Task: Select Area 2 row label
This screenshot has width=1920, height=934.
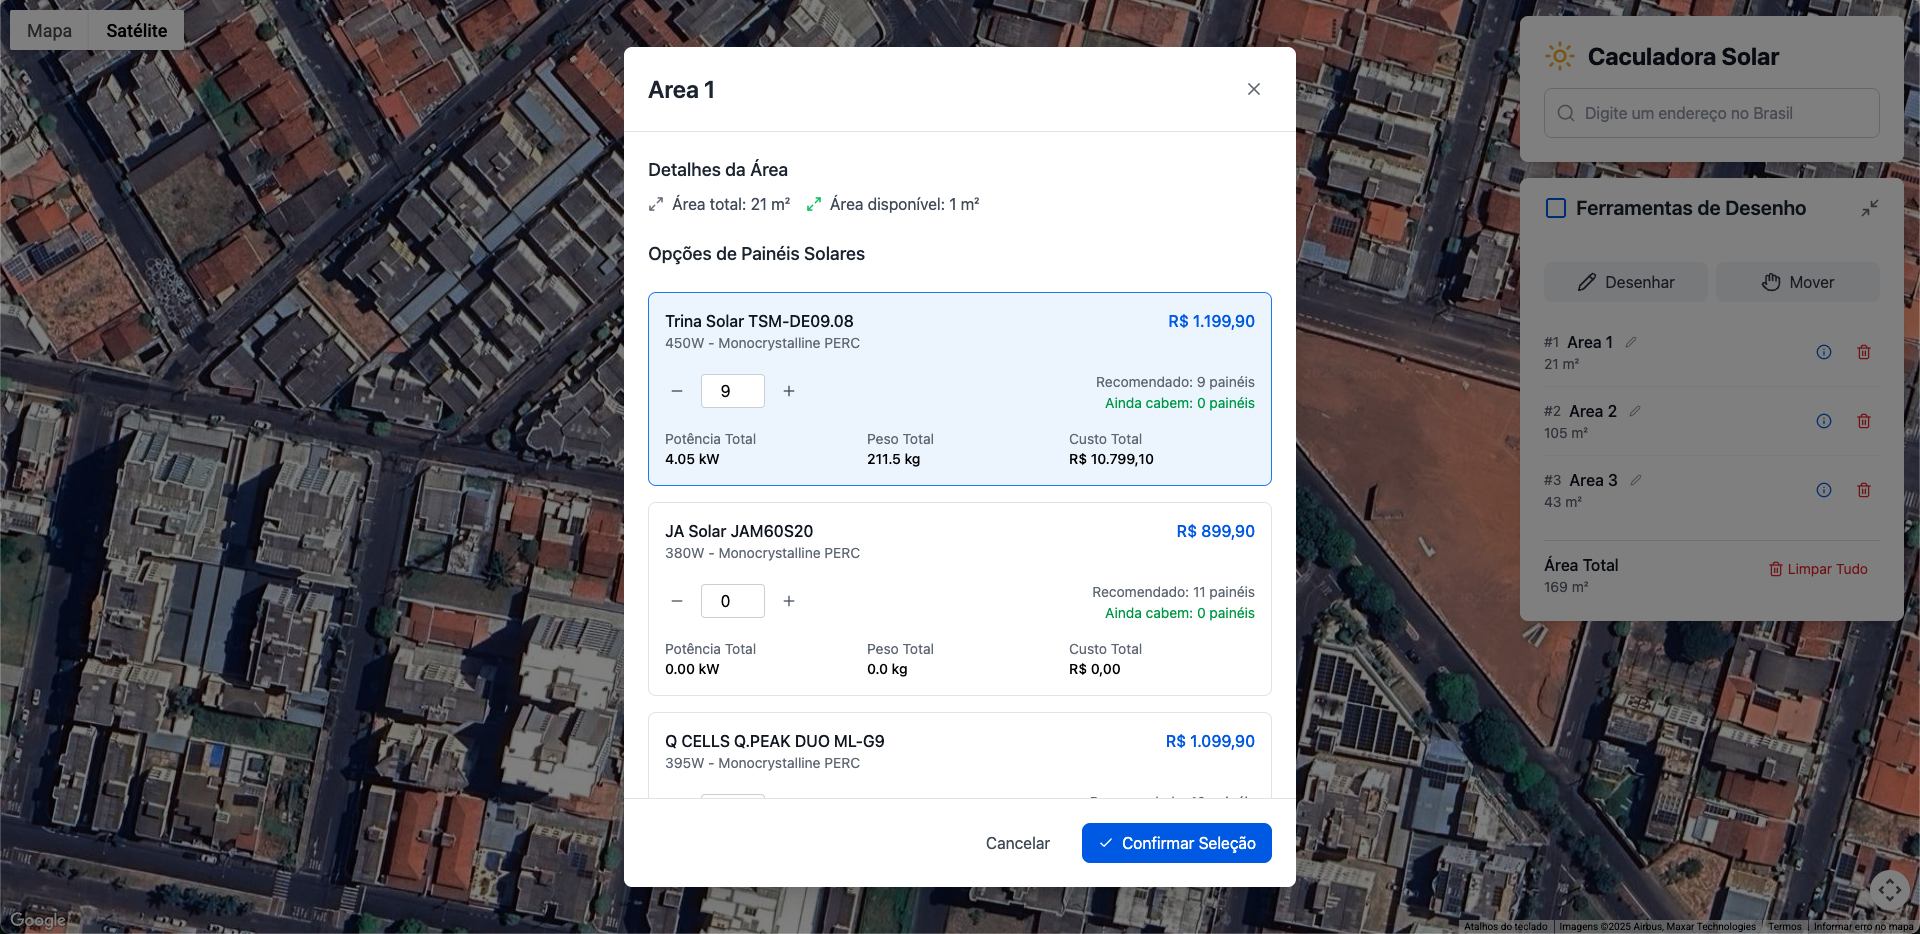Action: [x=1593, y=411]
